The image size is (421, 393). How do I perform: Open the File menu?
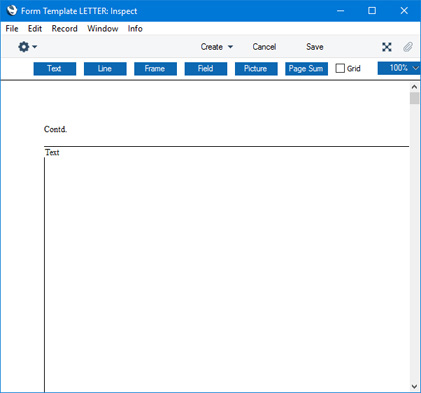[x=12, y=29]
